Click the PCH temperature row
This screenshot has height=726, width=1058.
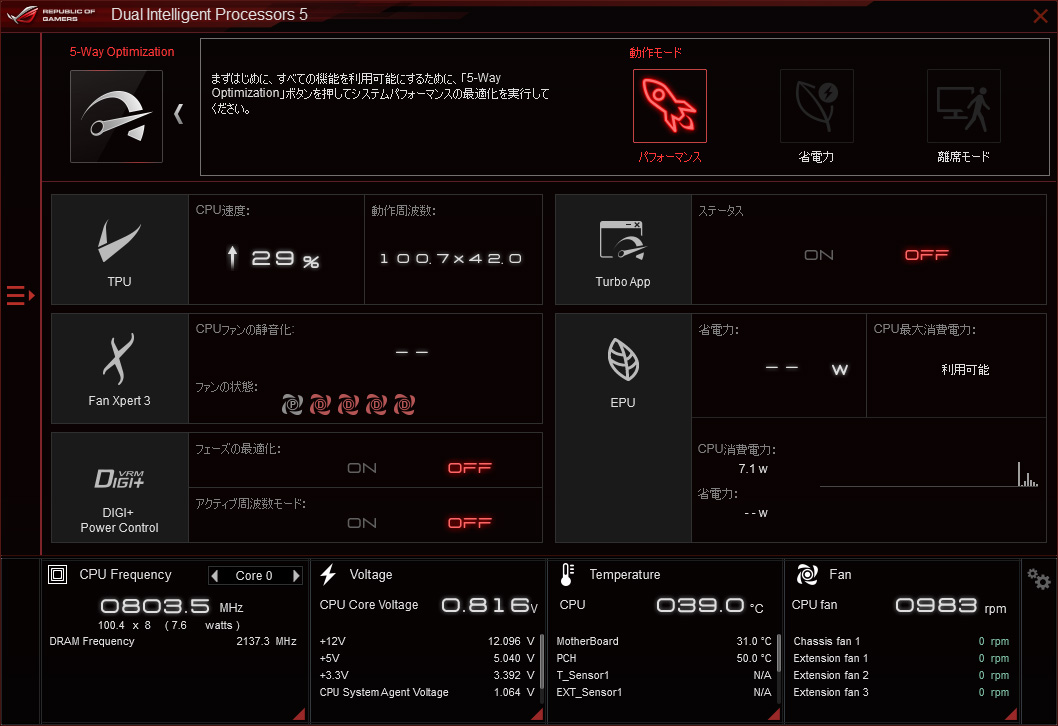[x=664, y=659]
